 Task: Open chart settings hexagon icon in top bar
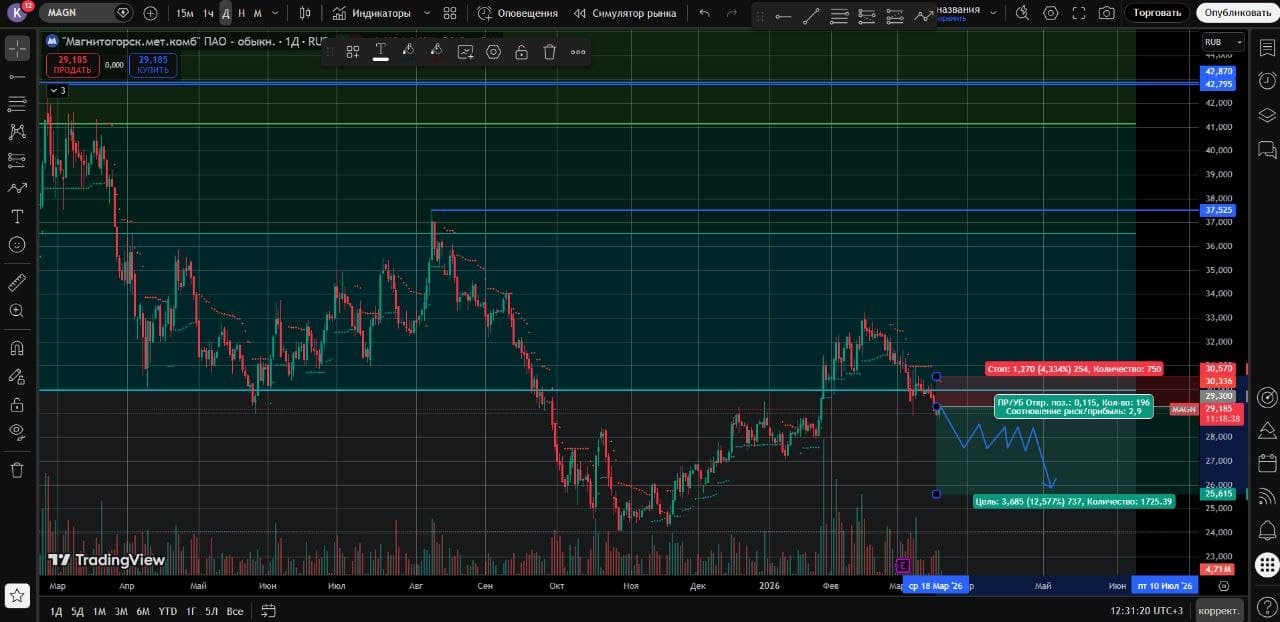(x=1050, y=13)
